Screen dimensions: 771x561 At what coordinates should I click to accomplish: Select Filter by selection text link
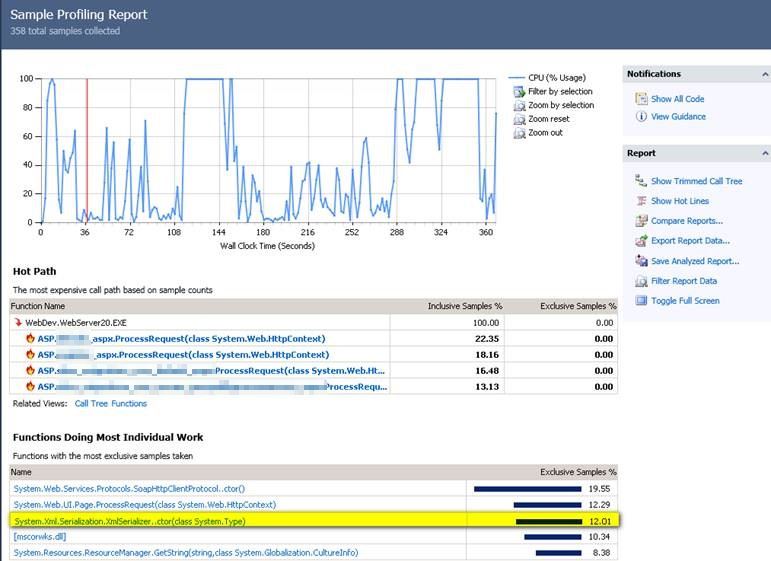pos(560,91)
